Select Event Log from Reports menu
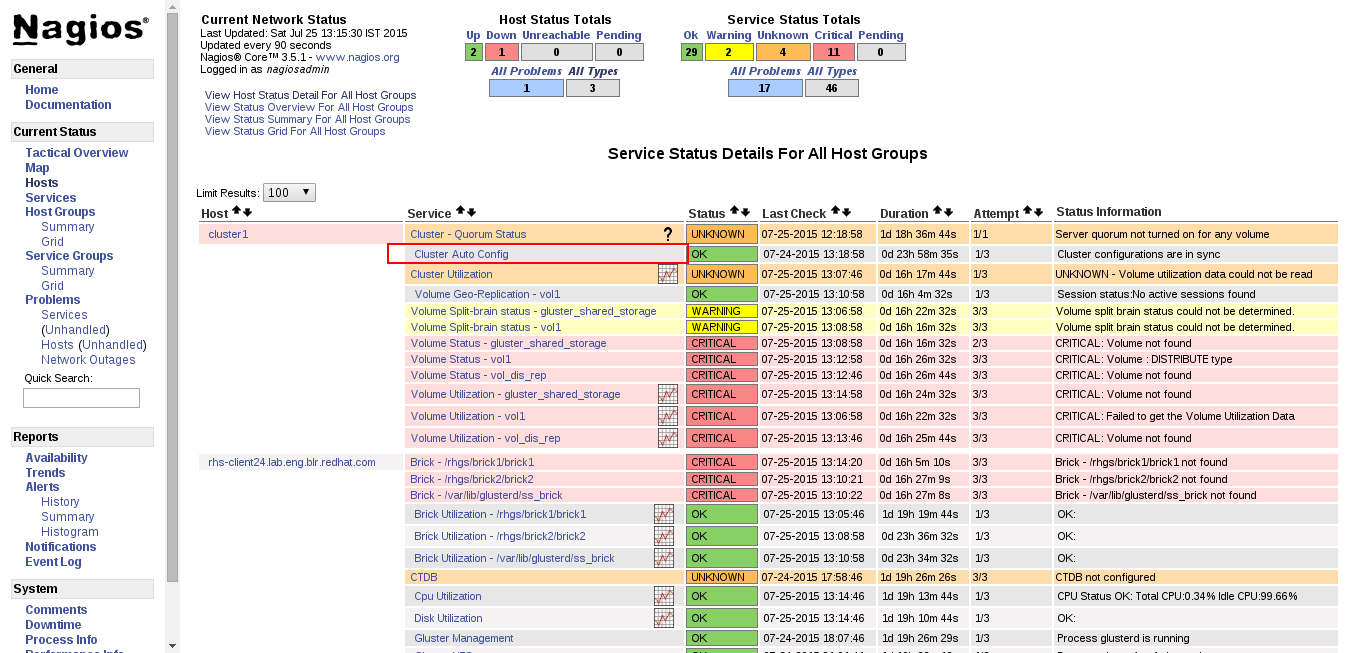The height and width of the screenshot is (653, 1346). [x=53, y=562]
